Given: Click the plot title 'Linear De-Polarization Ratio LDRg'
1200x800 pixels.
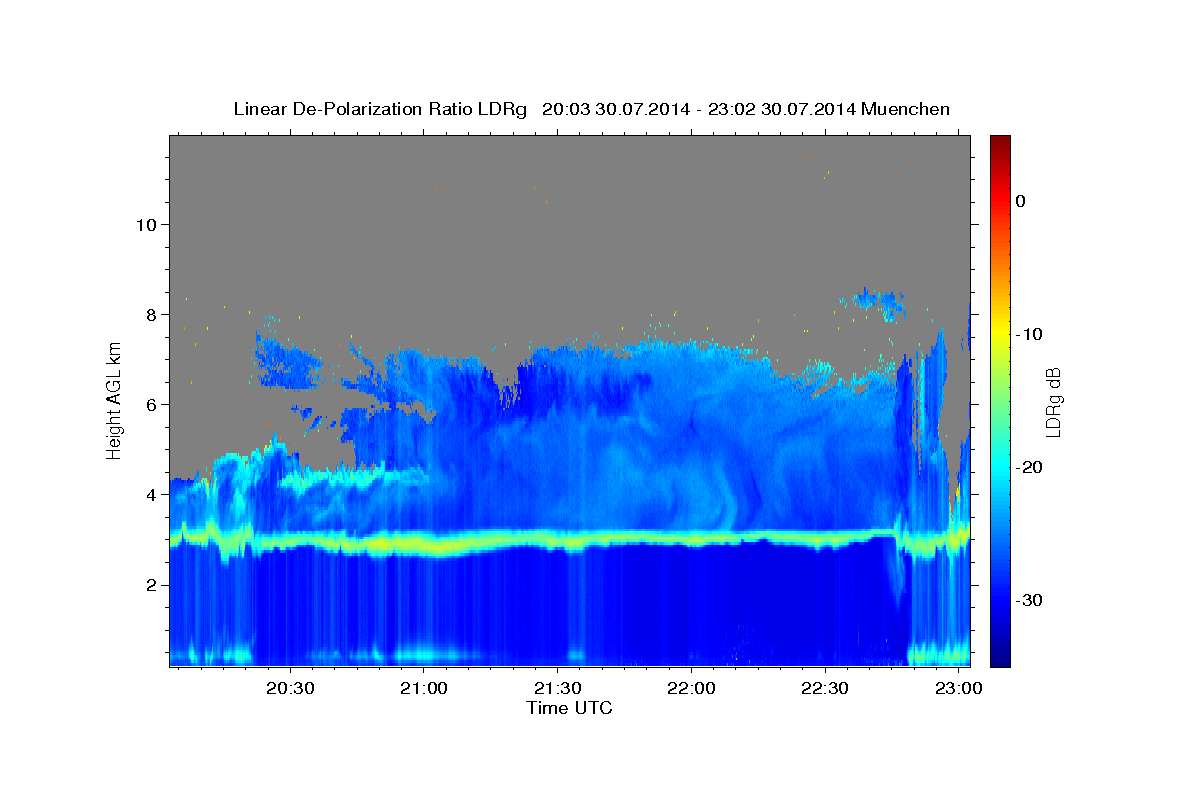Looking at the screenshot, I should (380, 109).
